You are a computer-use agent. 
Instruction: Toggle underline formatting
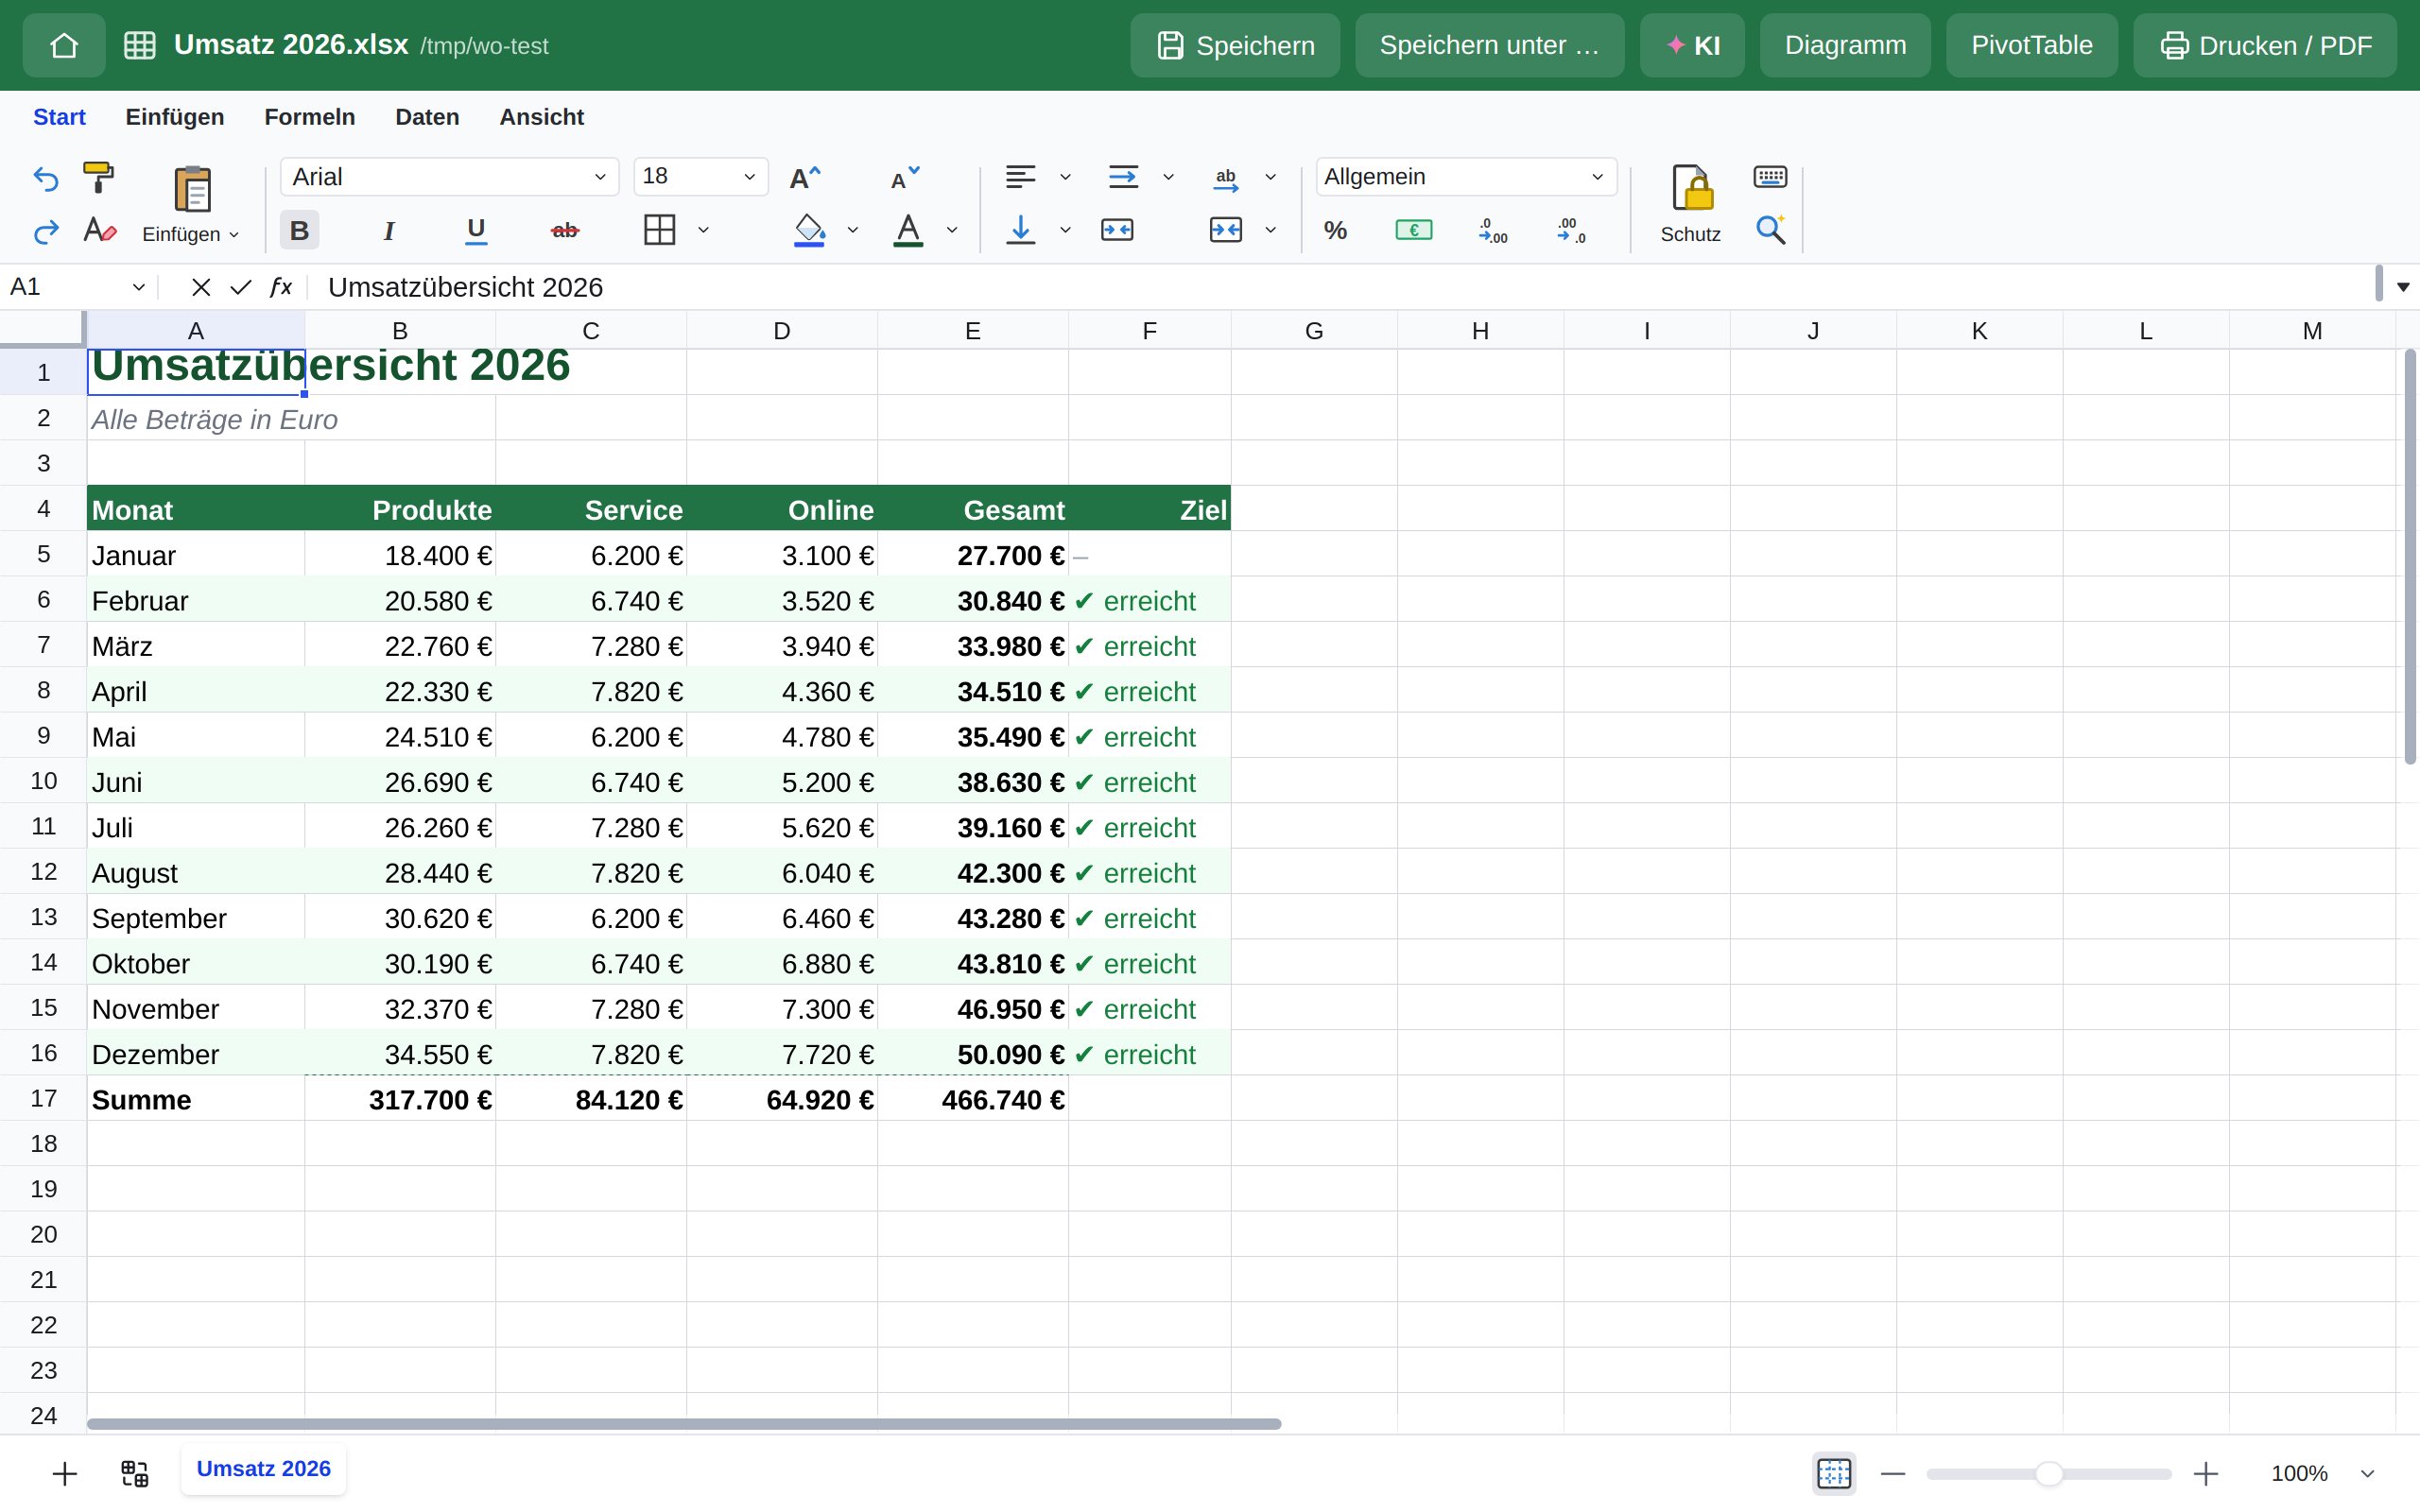(476, 231)
